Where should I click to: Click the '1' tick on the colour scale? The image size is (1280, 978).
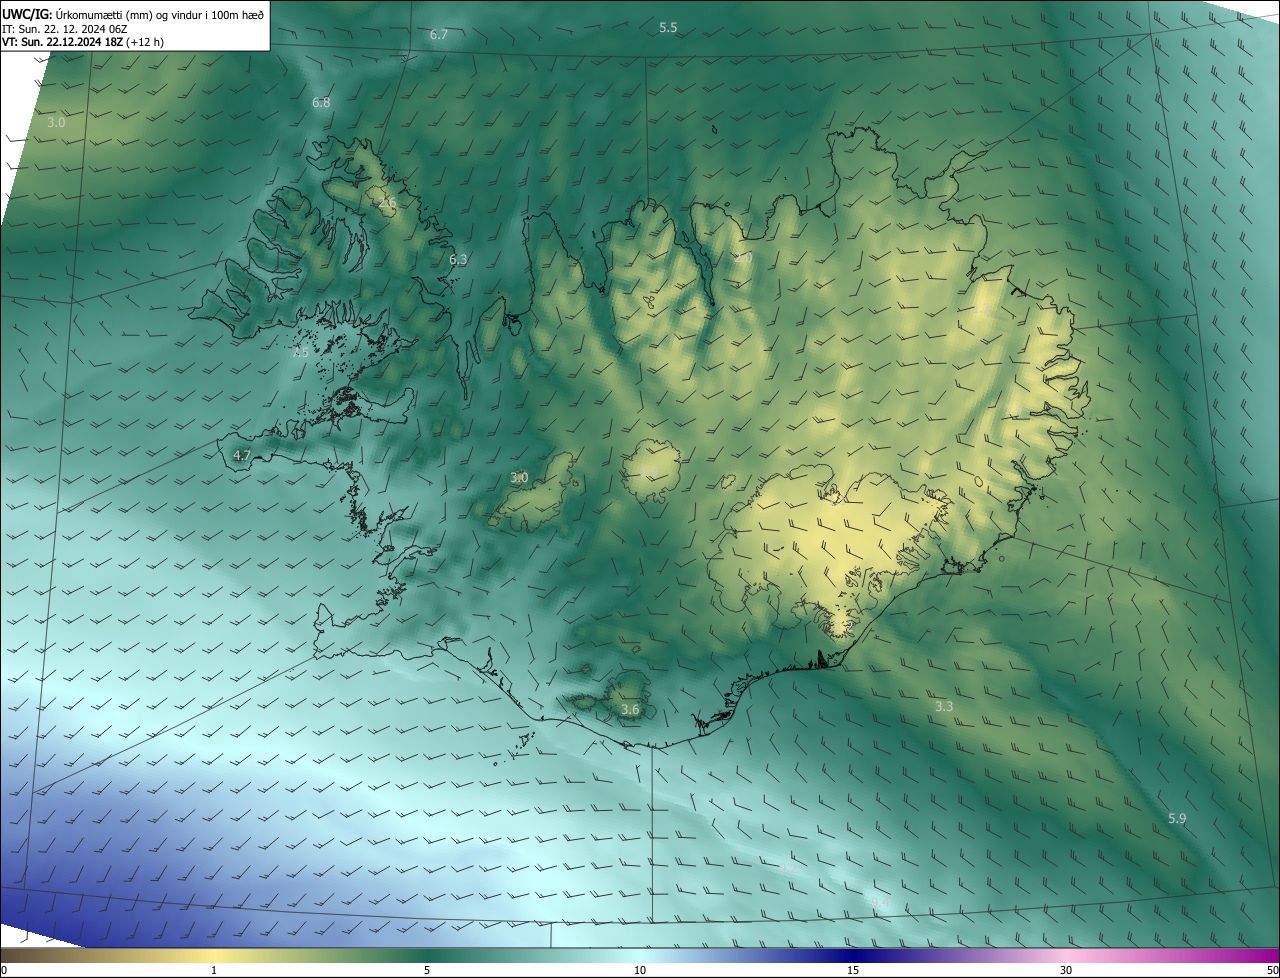coord(214,970)
